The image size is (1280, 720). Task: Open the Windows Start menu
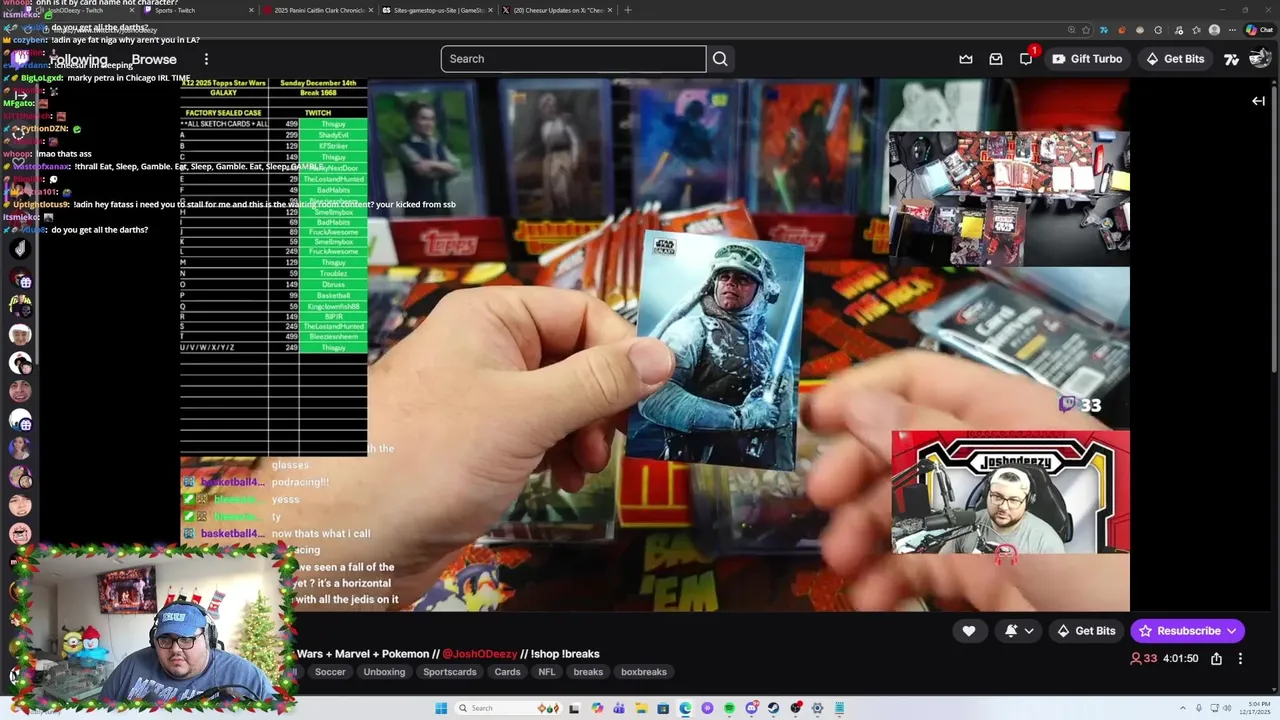(x=441, y=708)
